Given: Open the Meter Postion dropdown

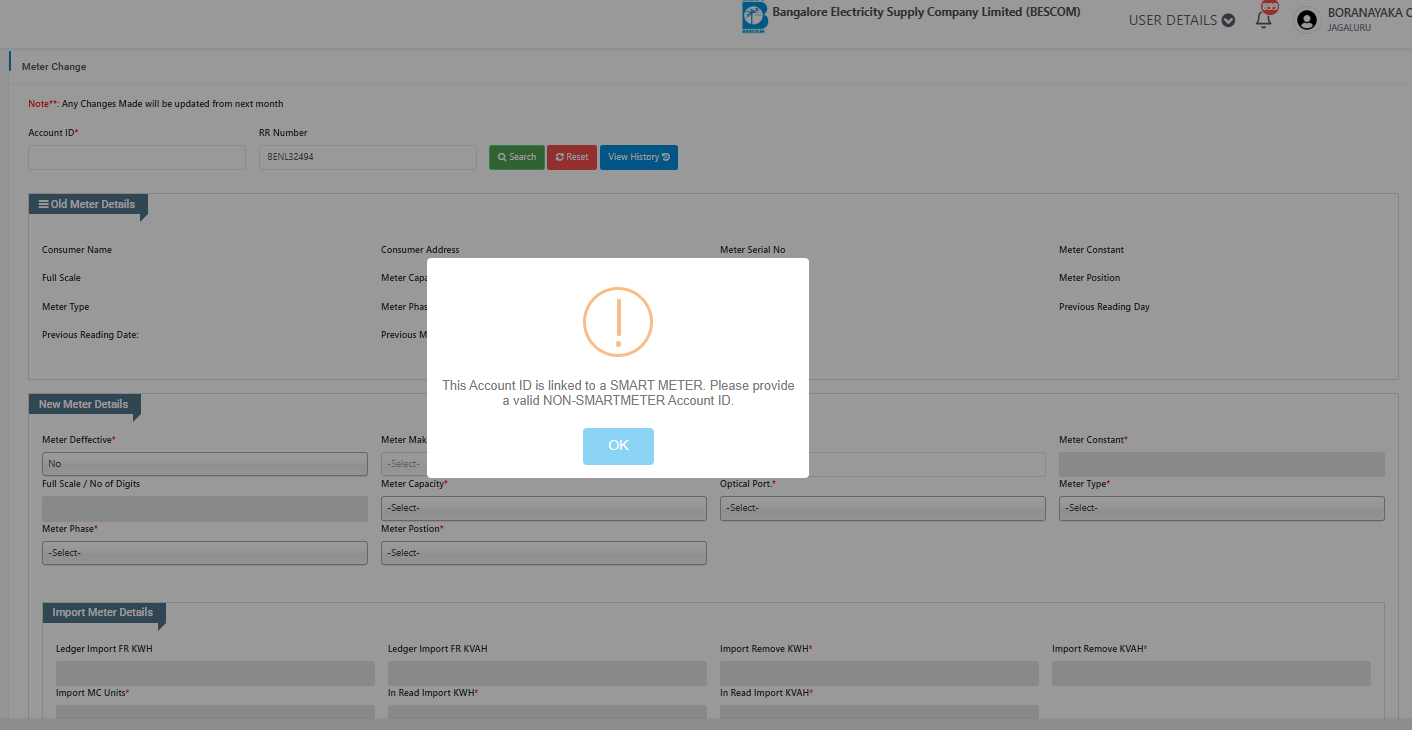Looking at the screenshot, I should click(x=543, y=553).
